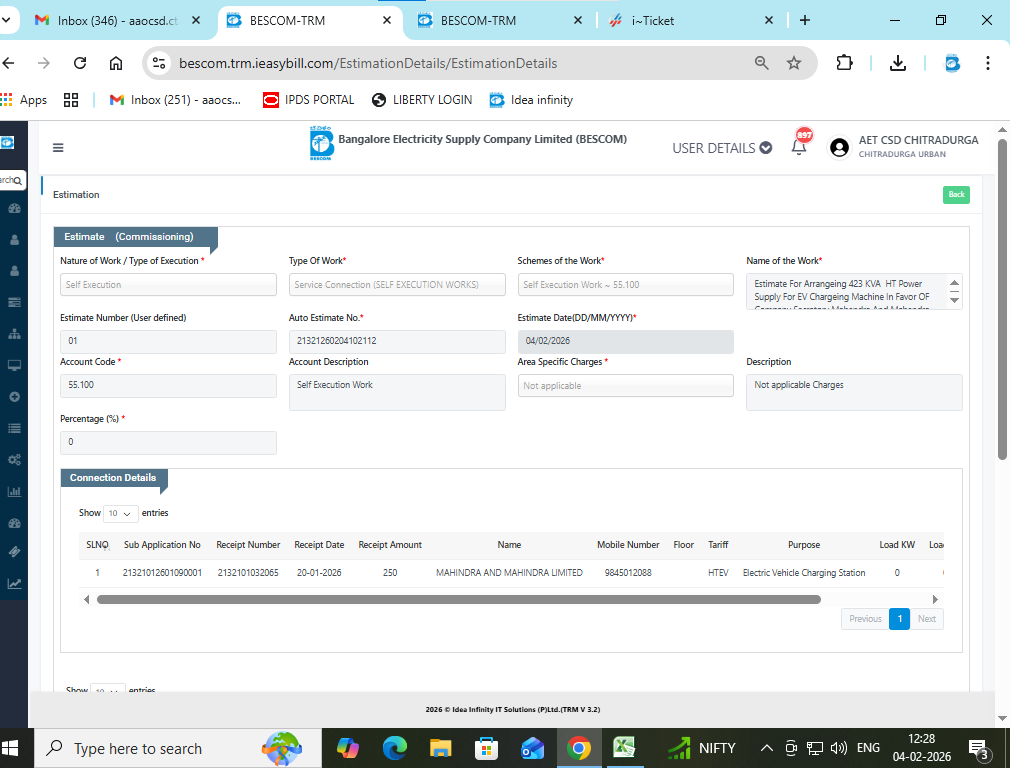The image size is (1010, 768).
Task: Click the Percentage field
Action: 168,443
